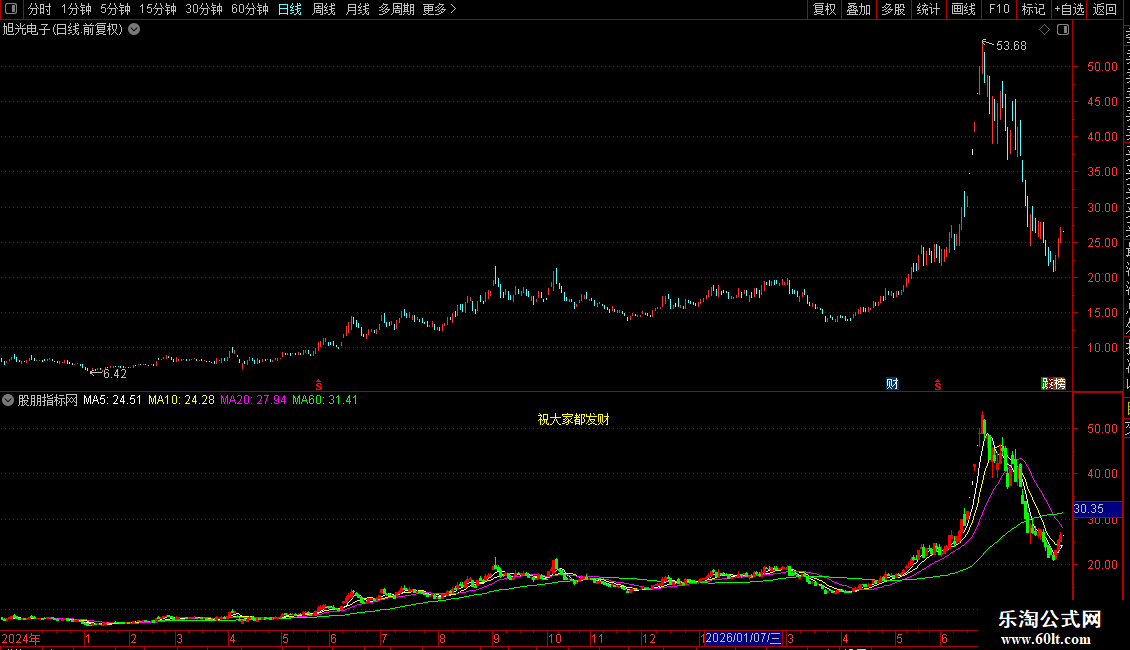Click the 叠加 overlay button

pos(858,9)
